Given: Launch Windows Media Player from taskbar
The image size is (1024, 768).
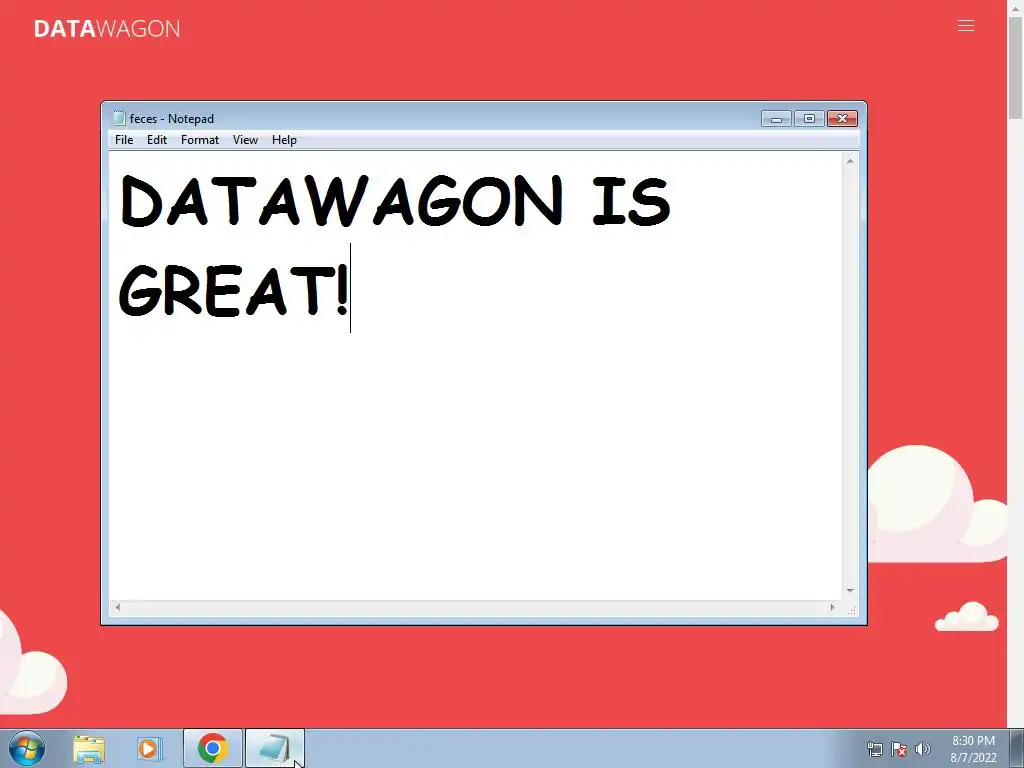Looking at the screenshot, I should (149, 749).
